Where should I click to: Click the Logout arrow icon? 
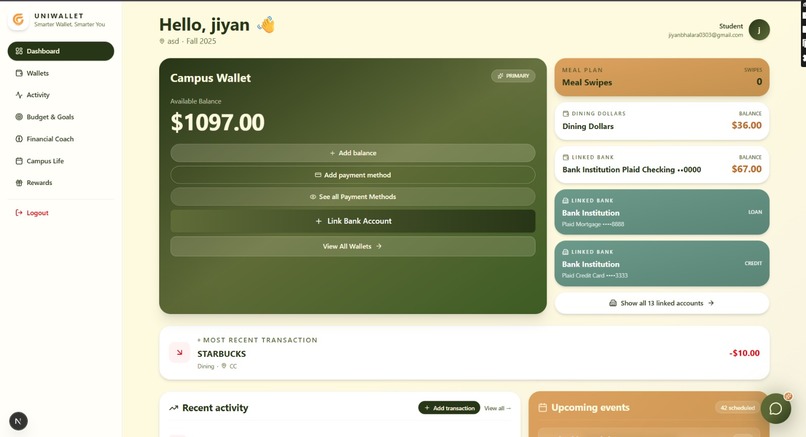point(19,212)
